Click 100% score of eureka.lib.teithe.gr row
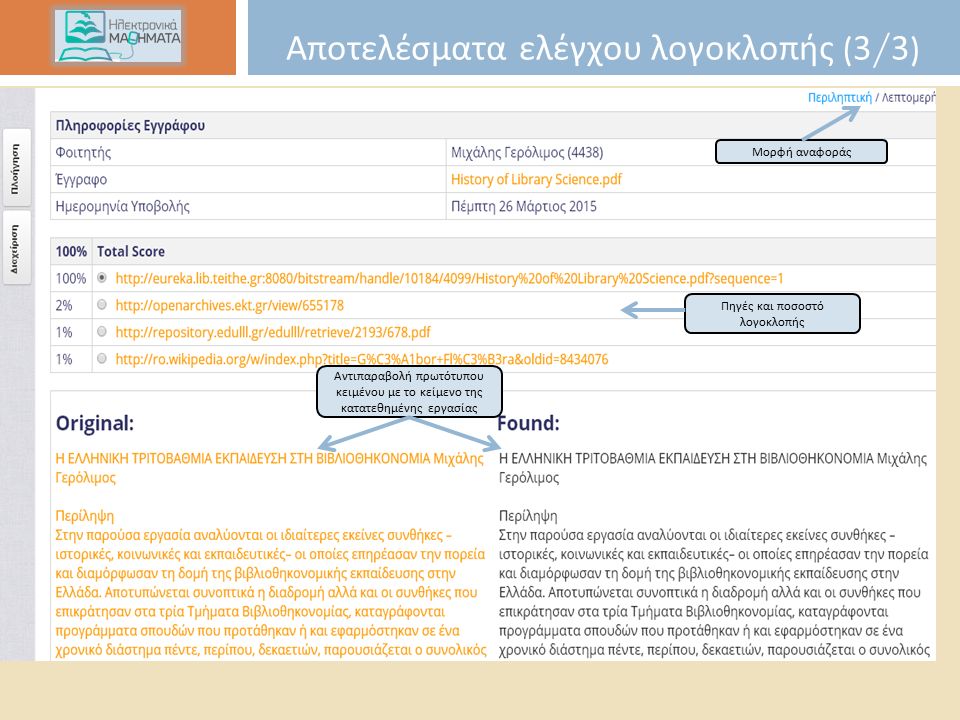 click(x=71, y=279)
